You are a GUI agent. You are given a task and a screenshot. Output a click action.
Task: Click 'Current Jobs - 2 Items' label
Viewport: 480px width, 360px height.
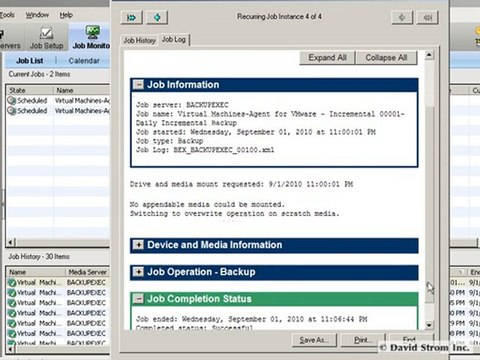[39, 74]
